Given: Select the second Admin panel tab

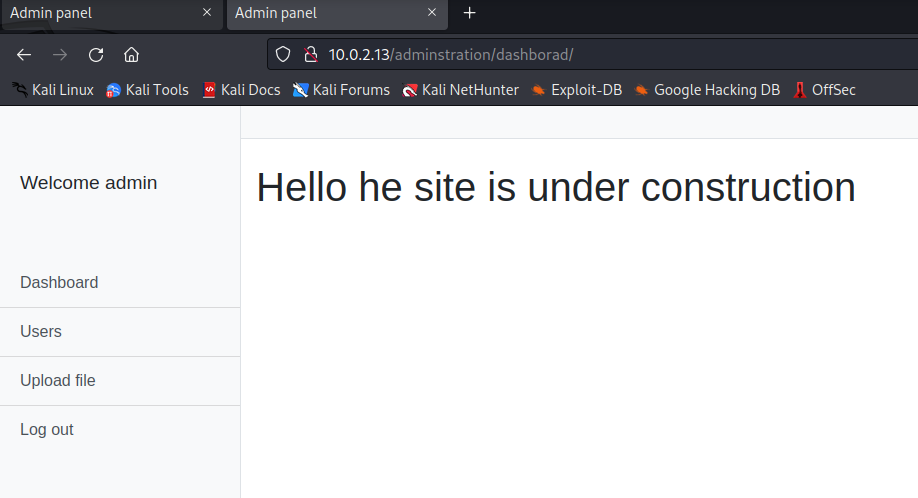Looking at the screenshot, I should (320, 13).
